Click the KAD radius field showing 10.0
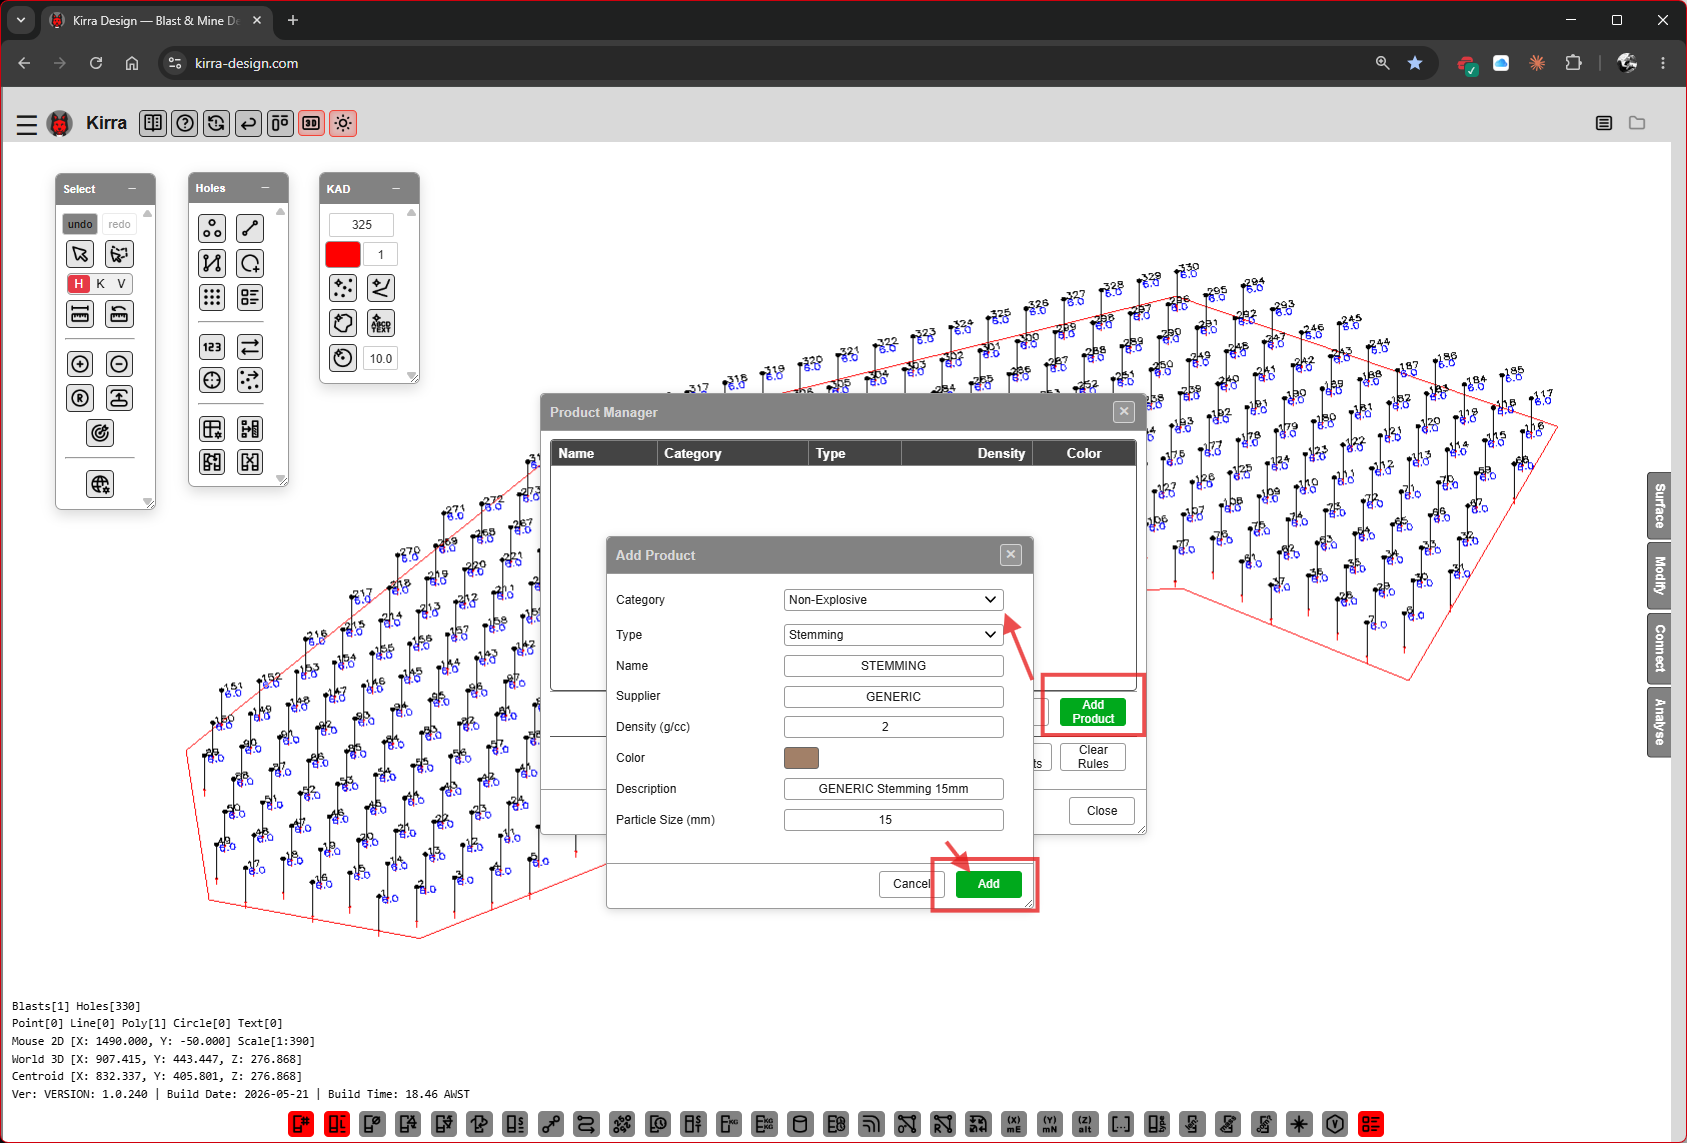 point(381,358)
